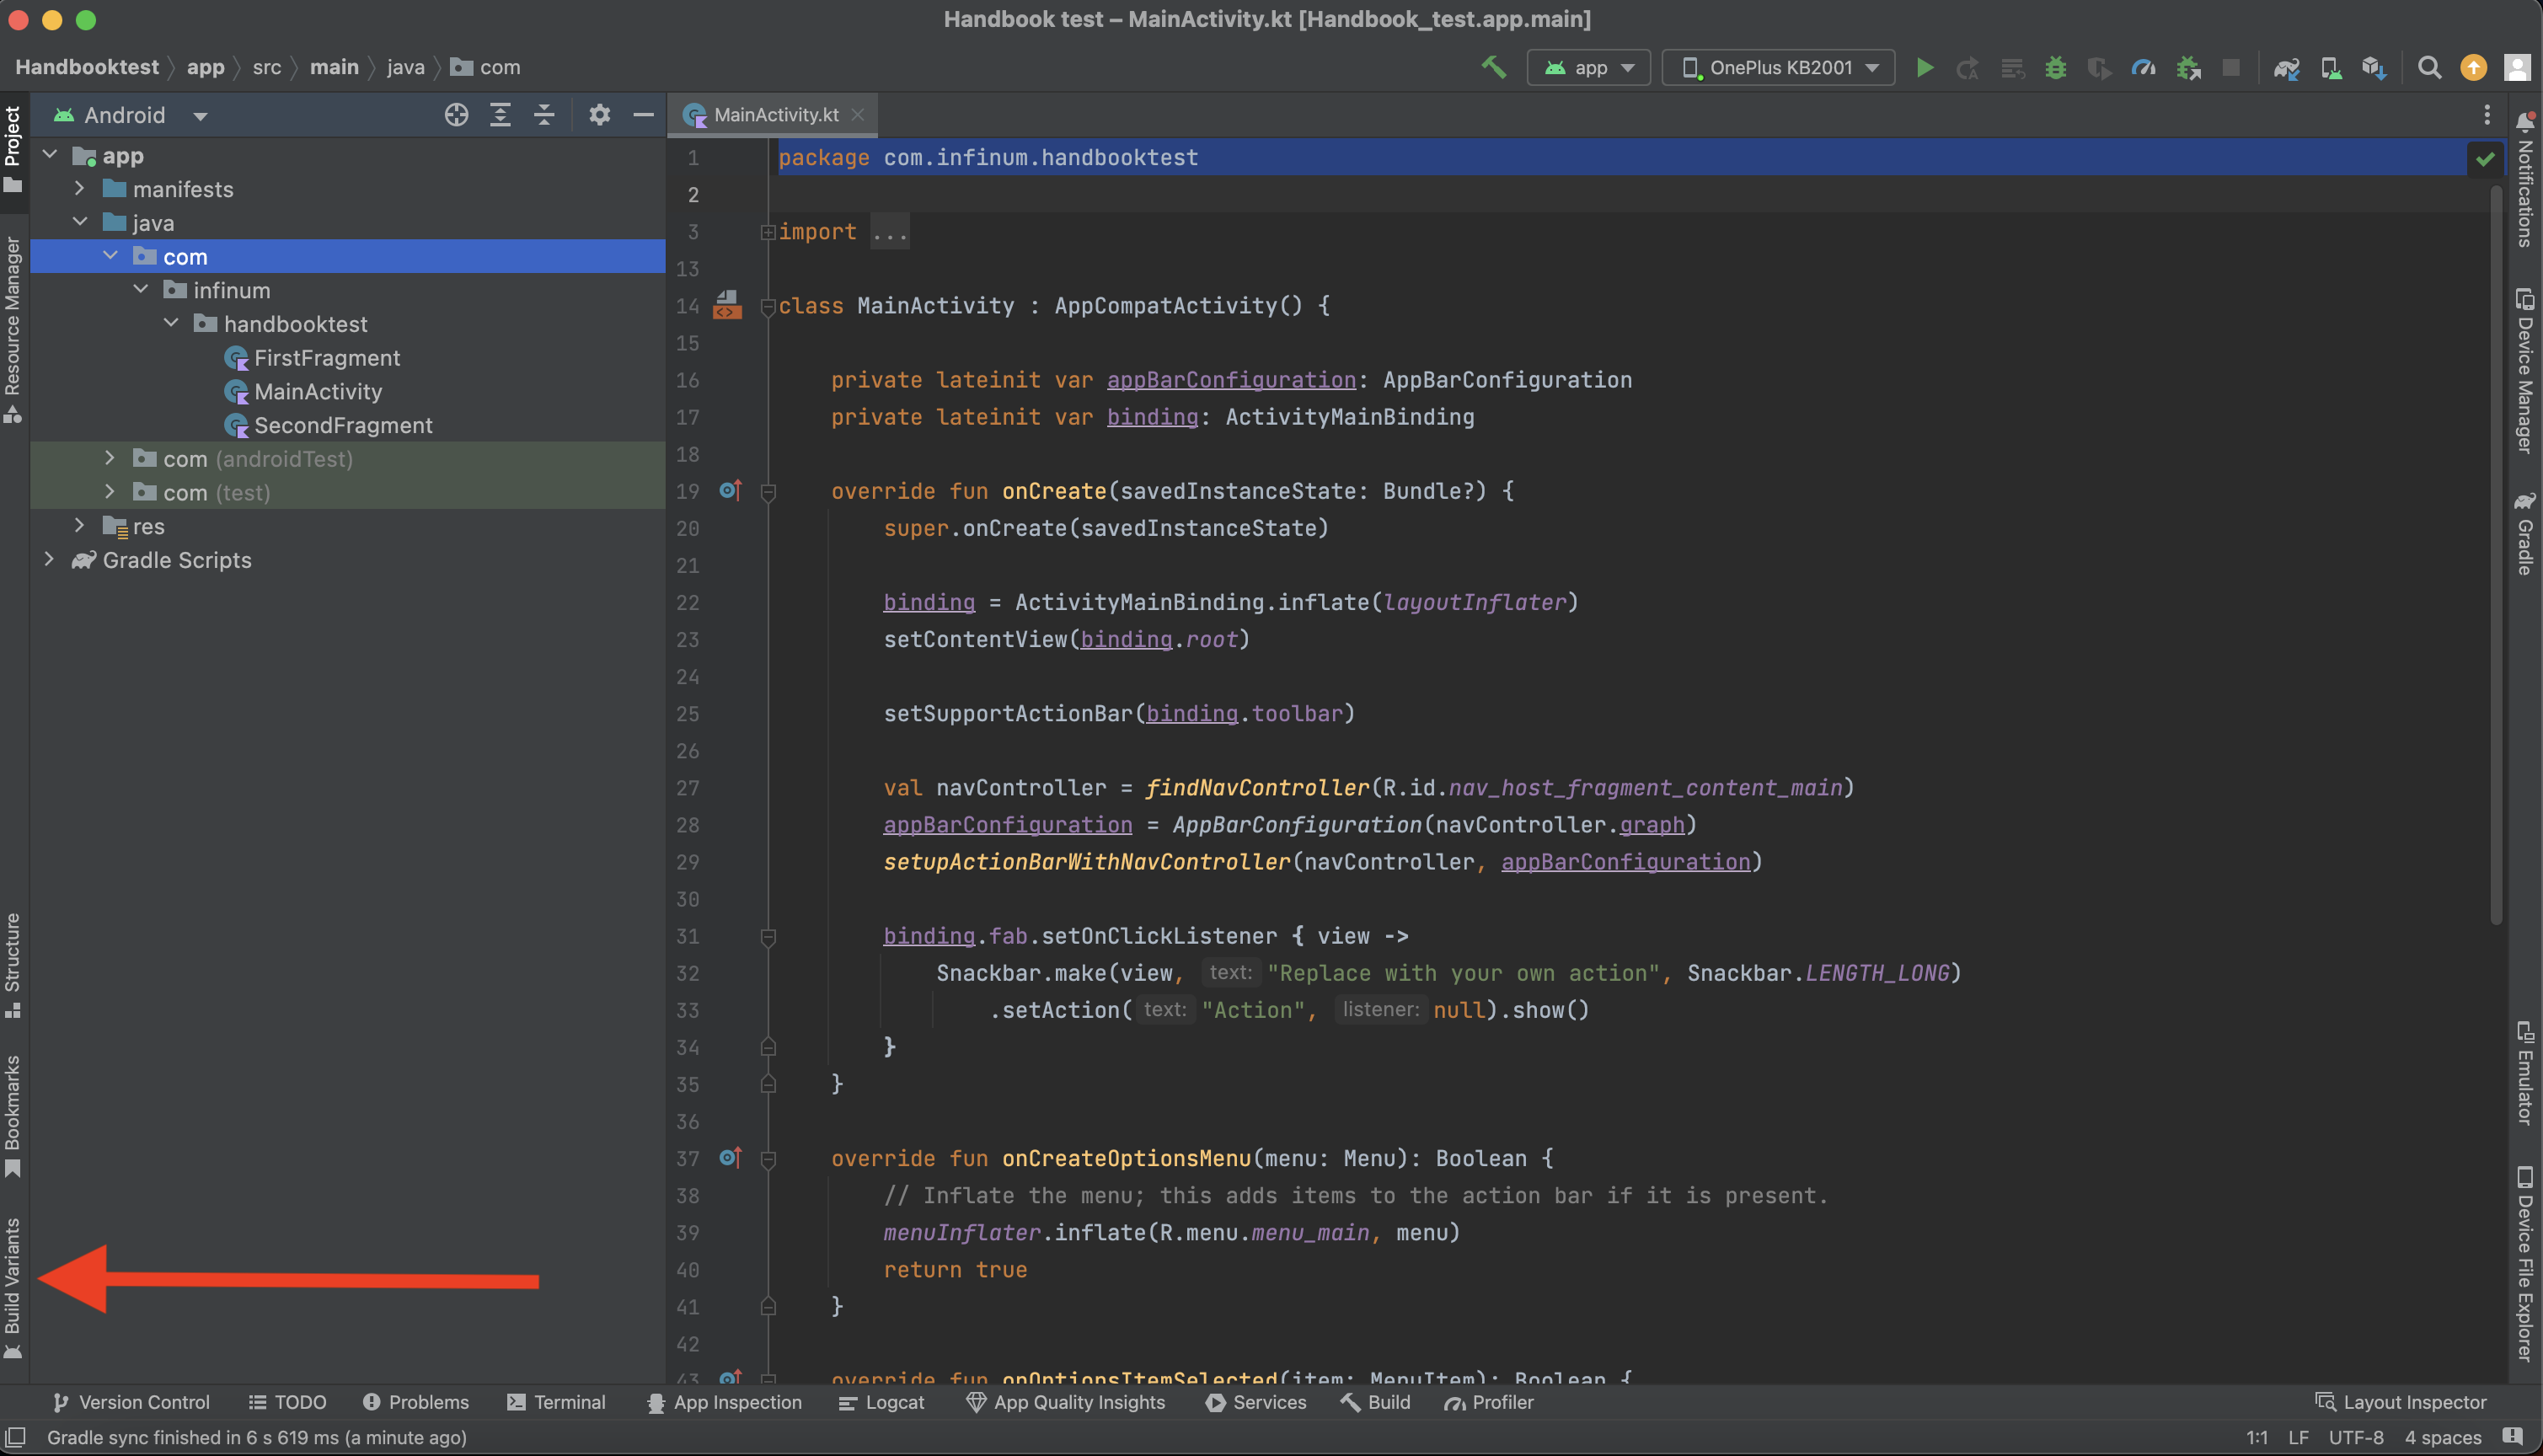The width and height of the screenshot is (2543, 1456).
Task: Open the user account avatar icon
Action: [x=2516, y=67]
